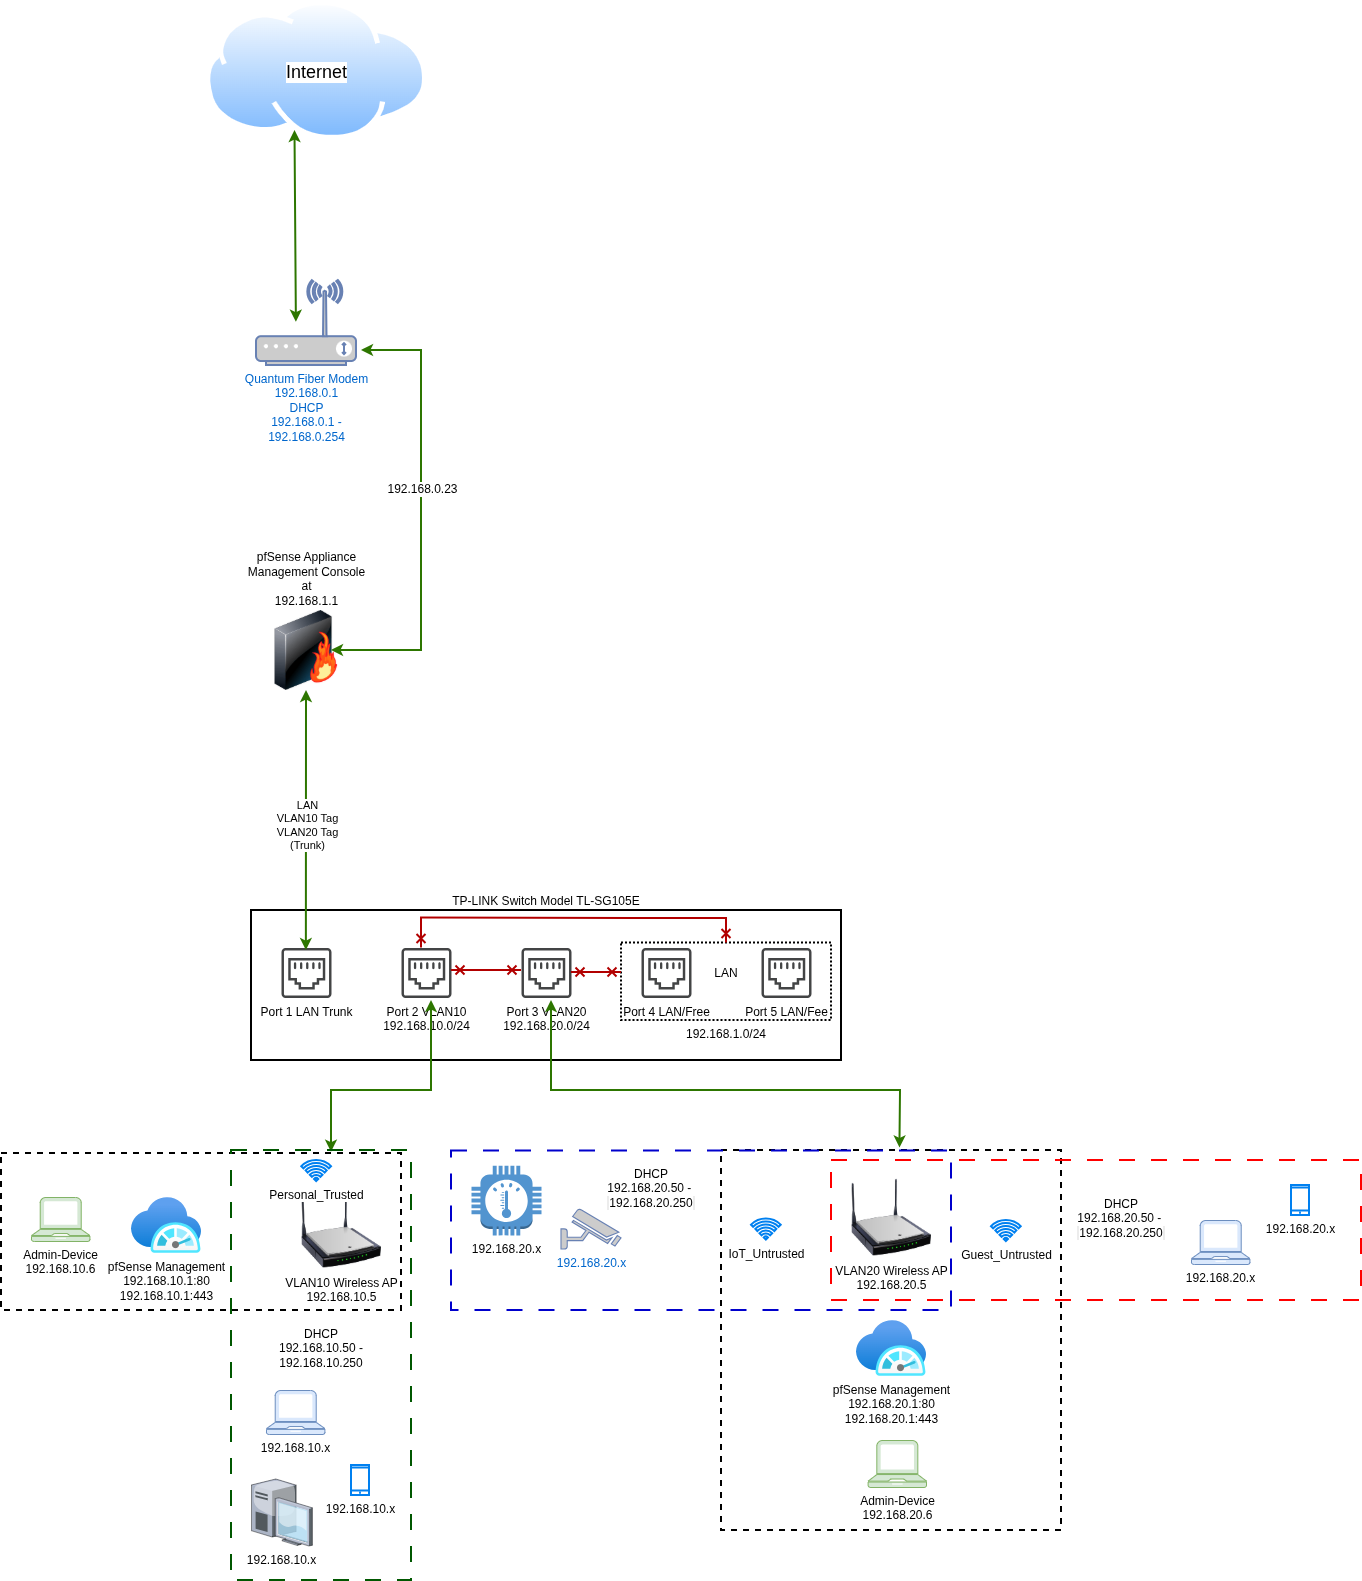The width and height of the screenshot is (1362, 1581).
Task: Click the IoT_Untrusted Wi-Fi icon
Action: pos(766,1229)
